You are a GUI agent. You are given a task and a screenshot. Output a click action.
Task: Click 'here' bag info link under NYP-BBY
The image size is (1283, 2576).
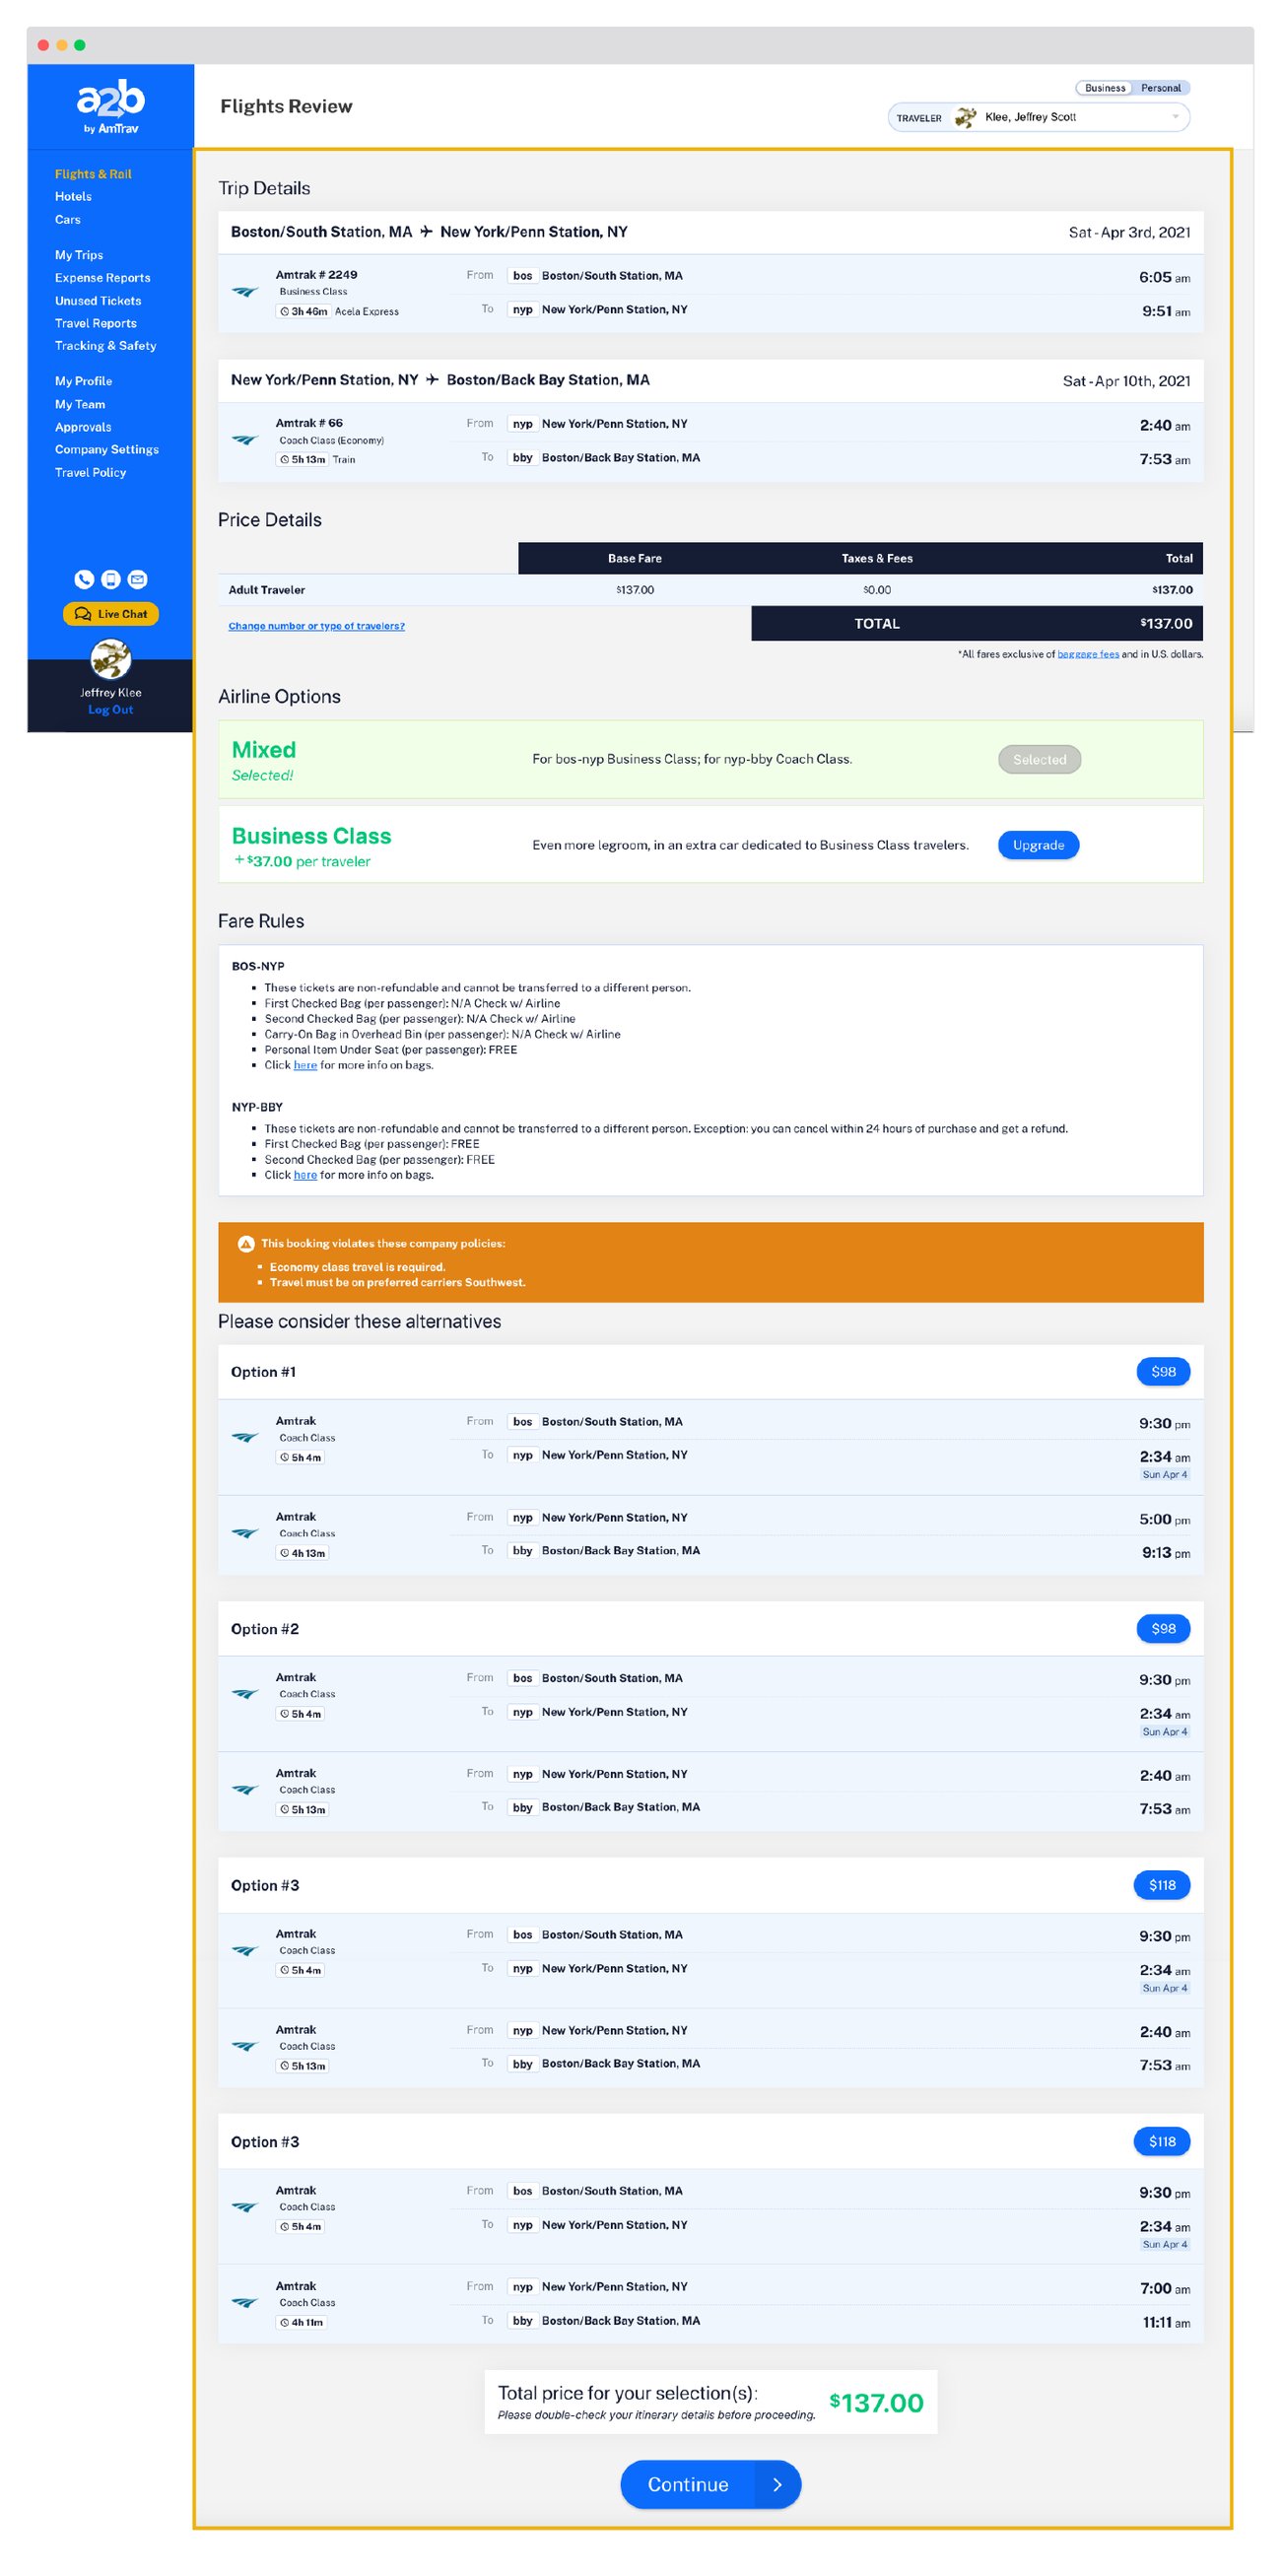click(x=305, y=1175)
